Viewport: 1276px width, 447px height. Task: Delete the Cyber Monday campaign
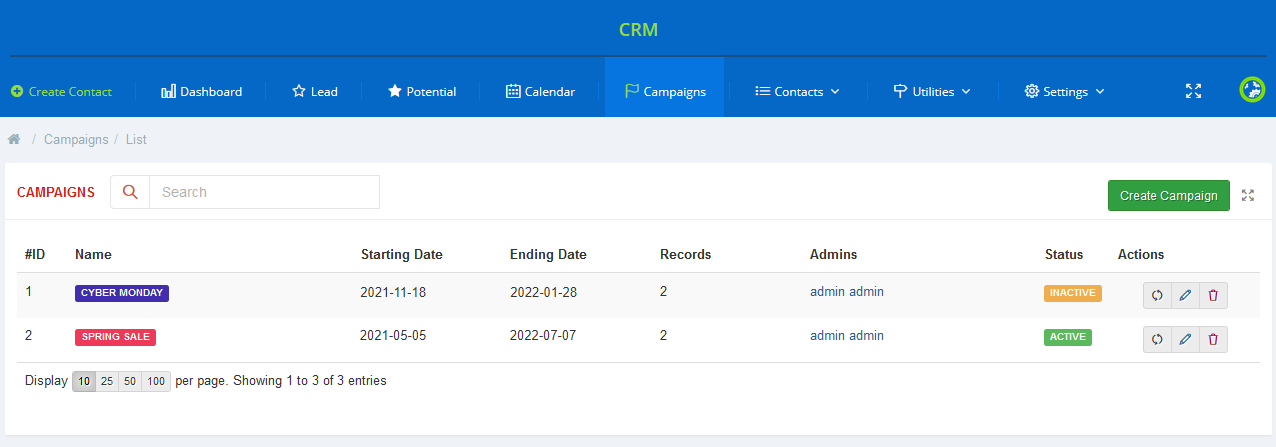point(1213,295)
